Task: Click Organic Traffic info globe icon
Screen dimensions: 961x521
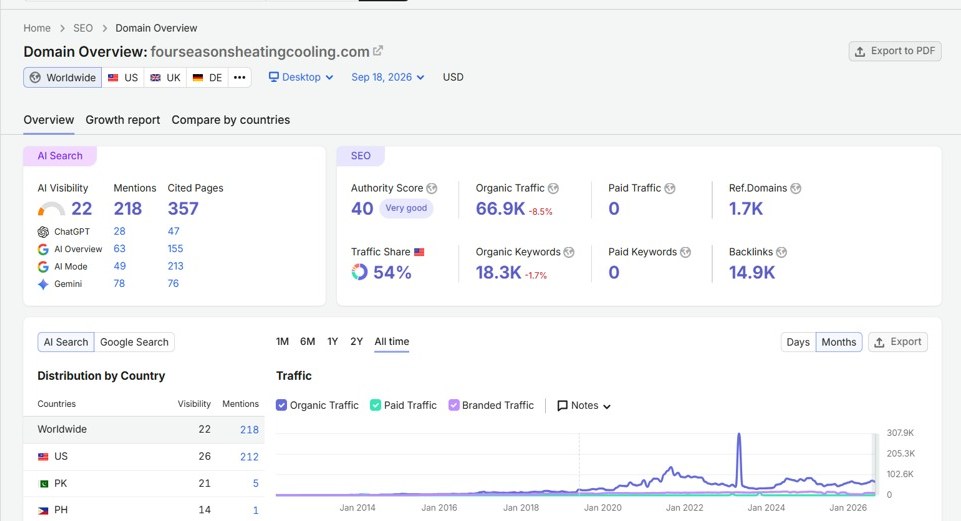Action: click(553, 188)
